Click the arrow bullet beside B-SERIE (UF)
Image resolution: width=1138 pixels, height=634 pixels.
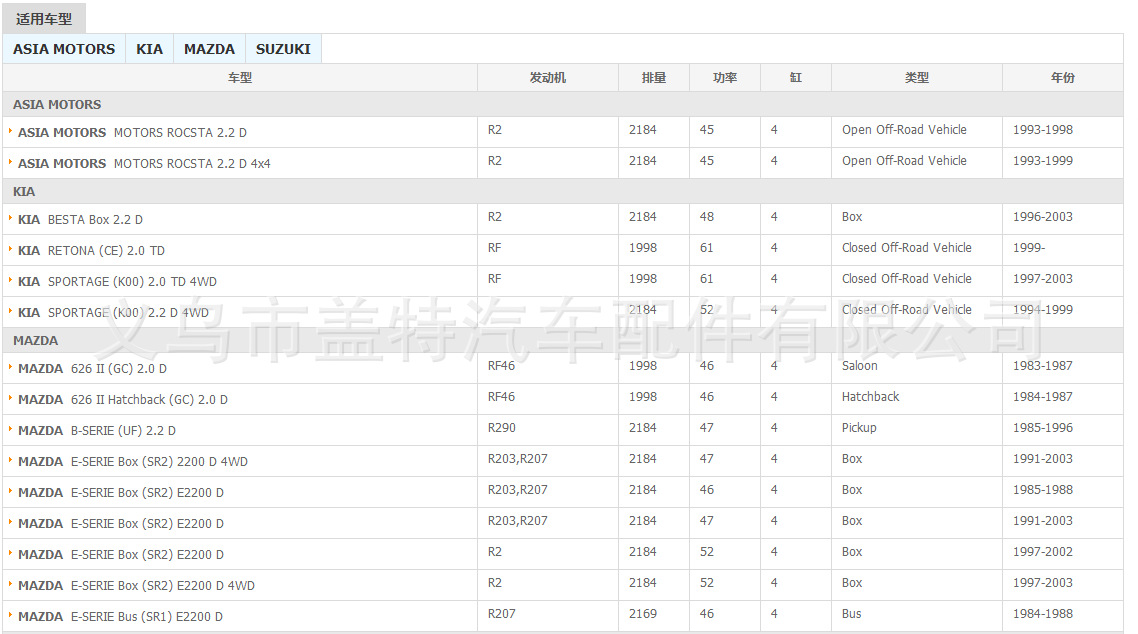pos(10,429)
